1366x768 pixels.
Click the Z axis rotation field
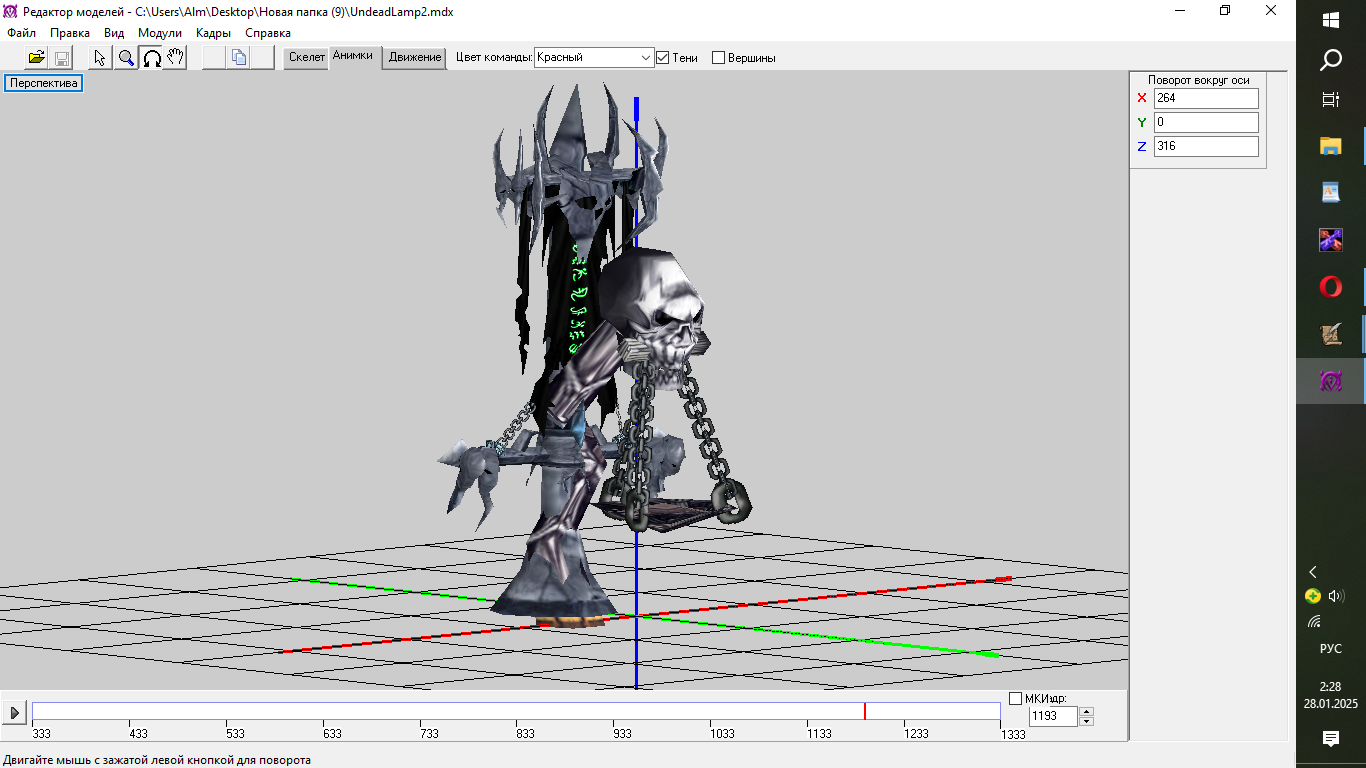pyautogui.click(x=1206, y=146)
